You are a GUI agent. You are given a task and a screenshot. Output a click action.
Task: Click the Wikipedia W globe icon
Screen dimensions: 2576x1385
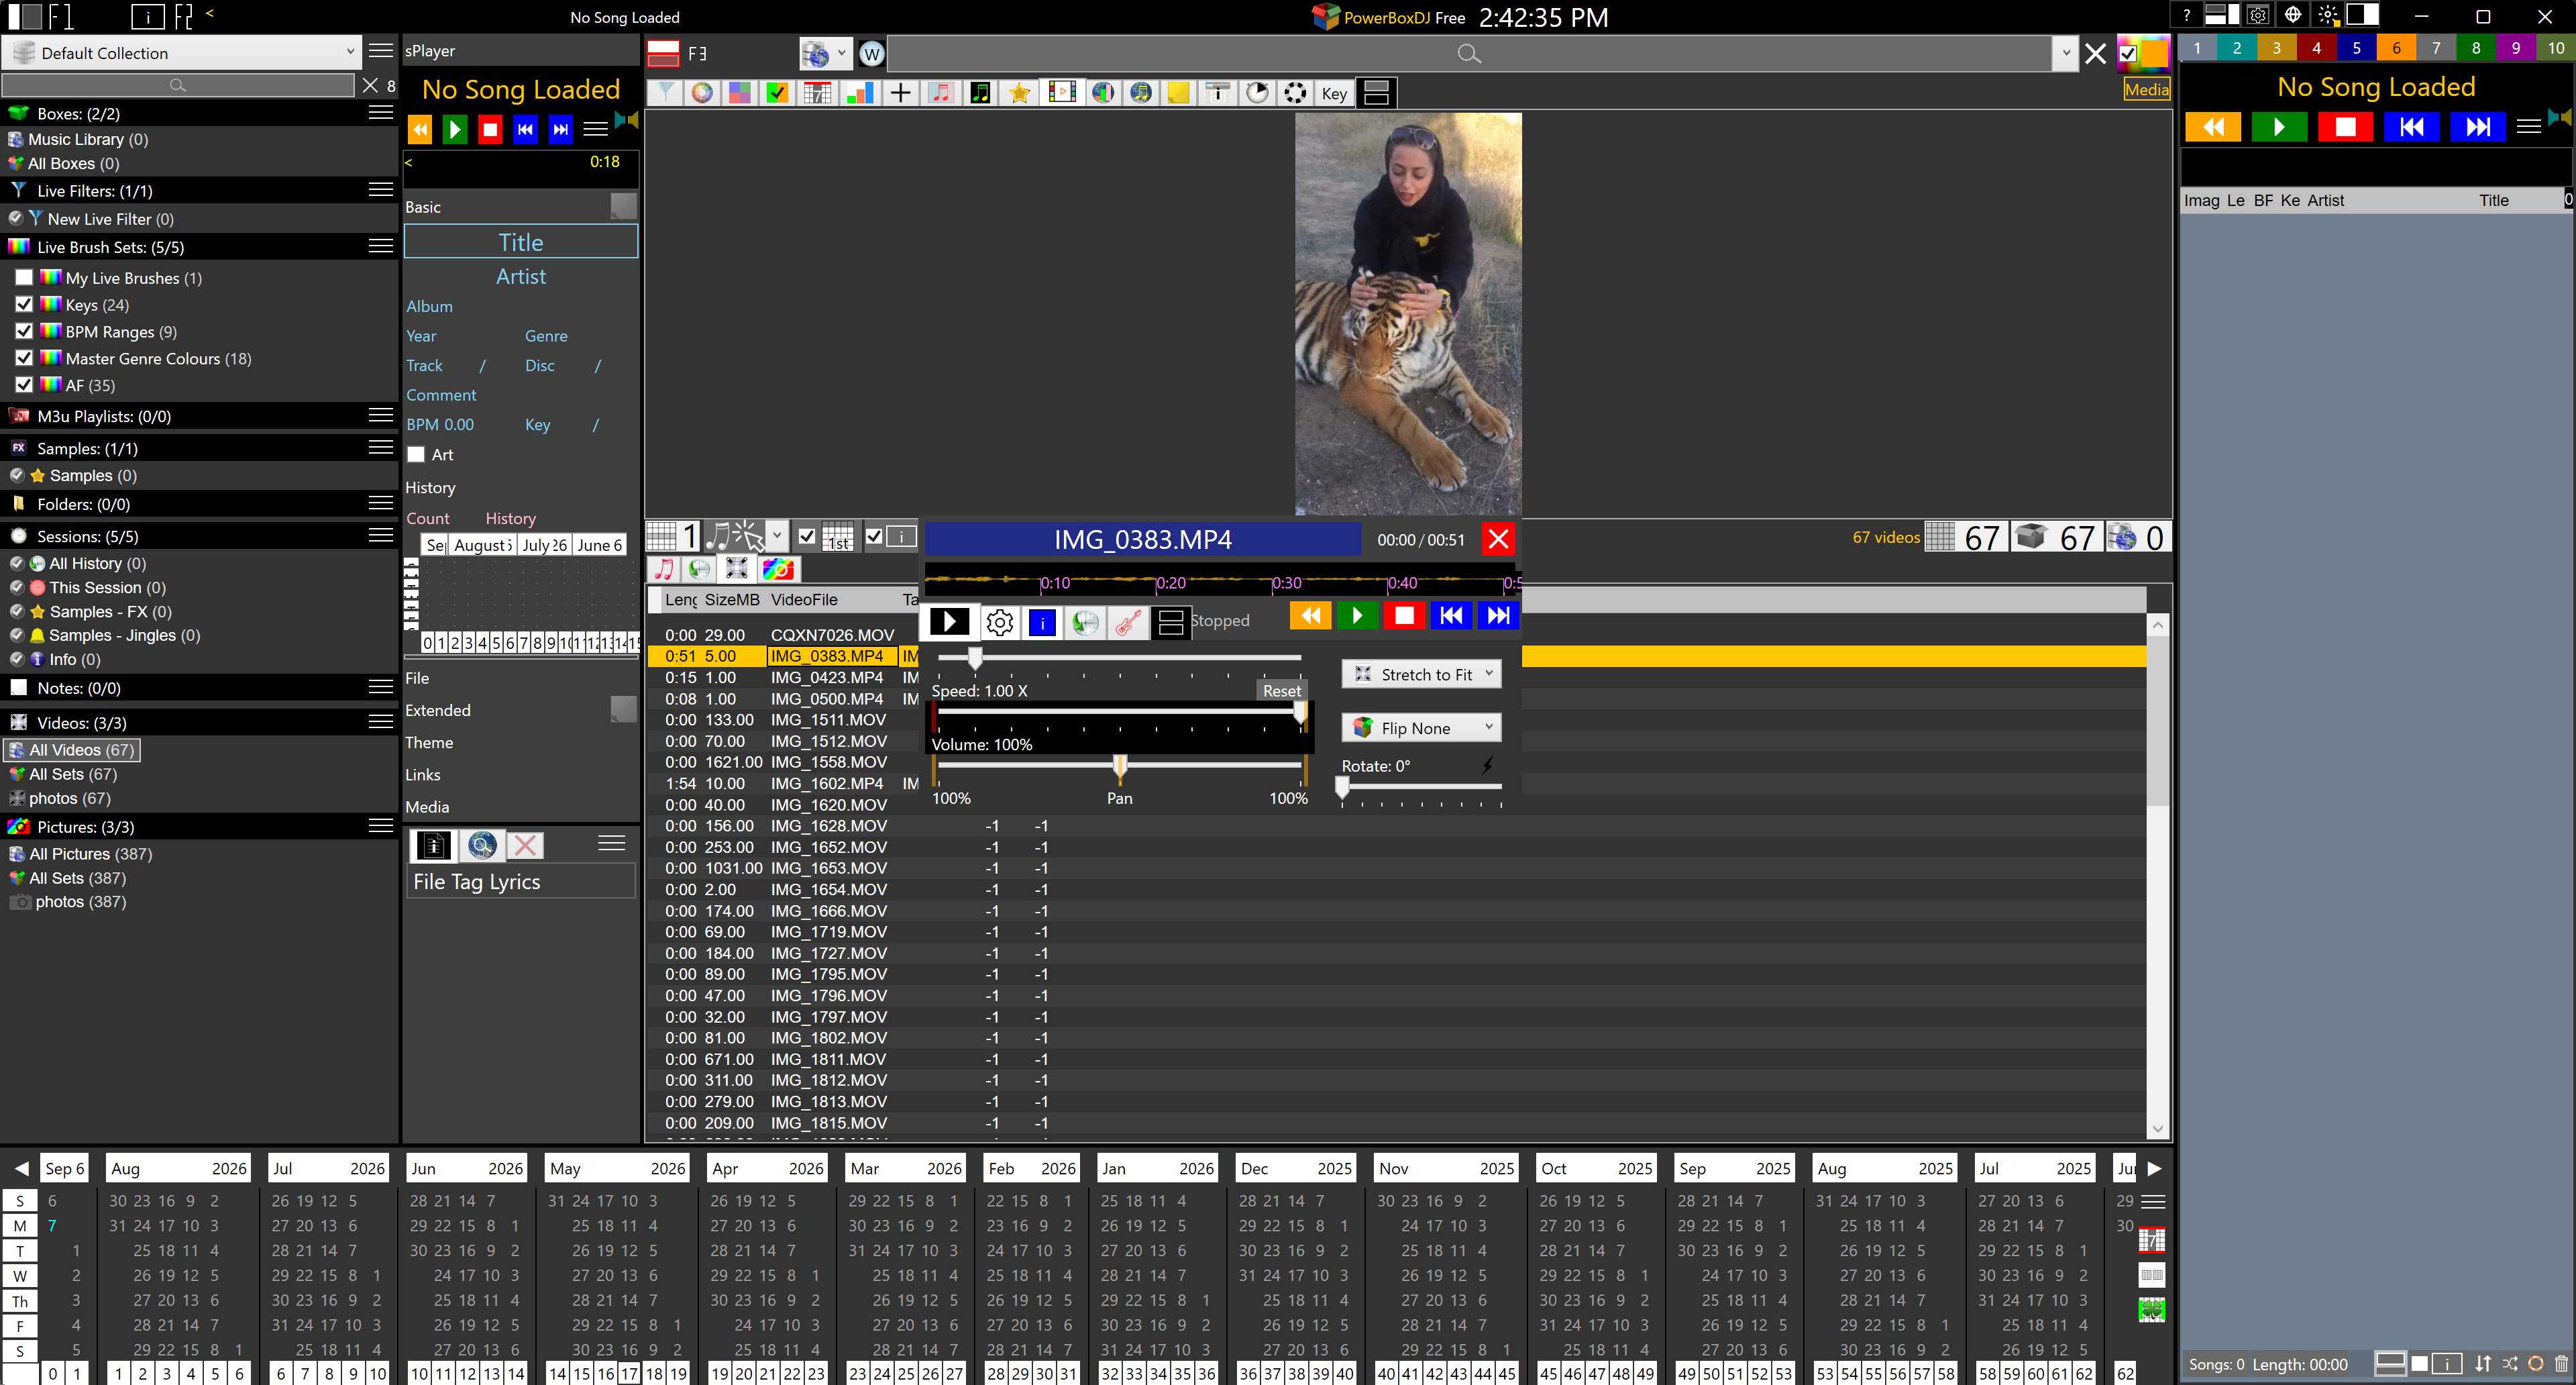pos(871,53)
